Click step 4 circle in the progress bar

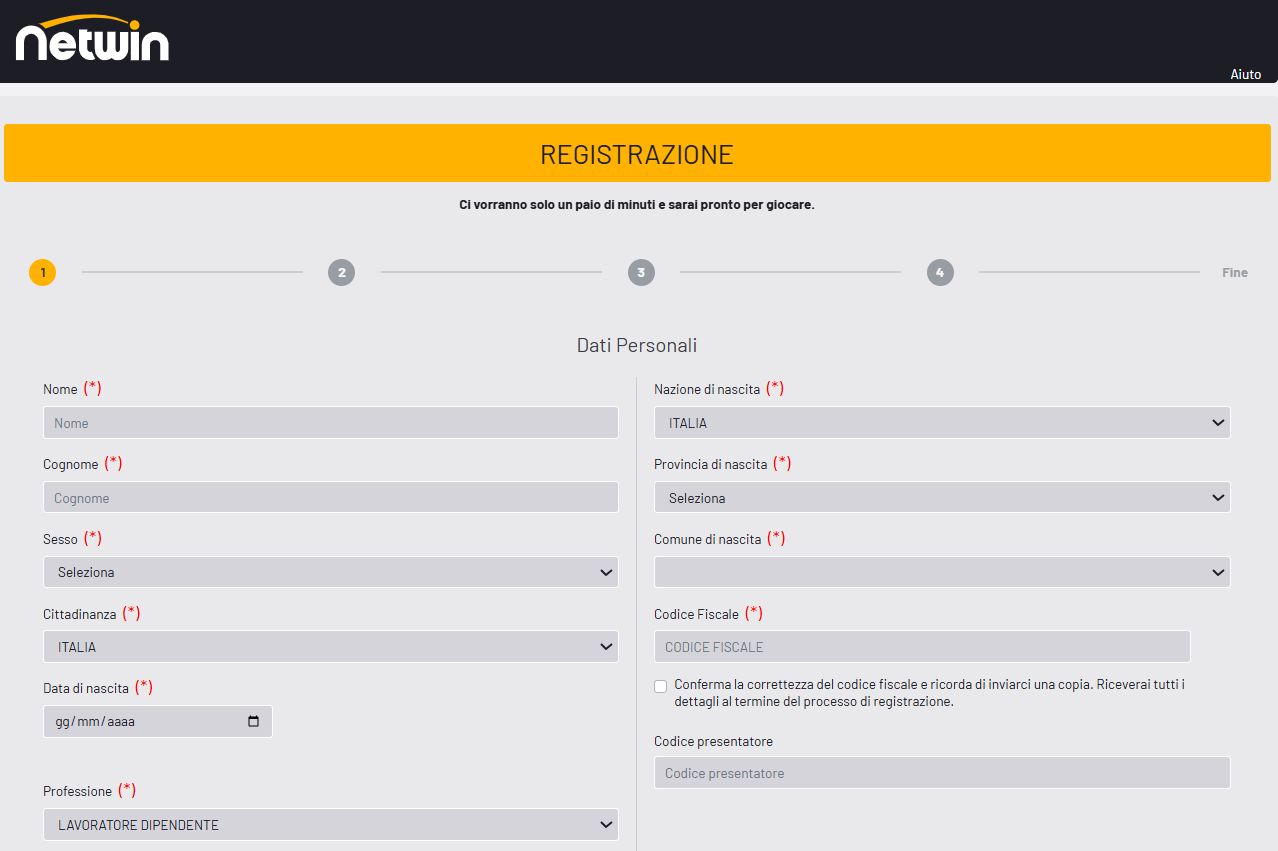[939, 271]
